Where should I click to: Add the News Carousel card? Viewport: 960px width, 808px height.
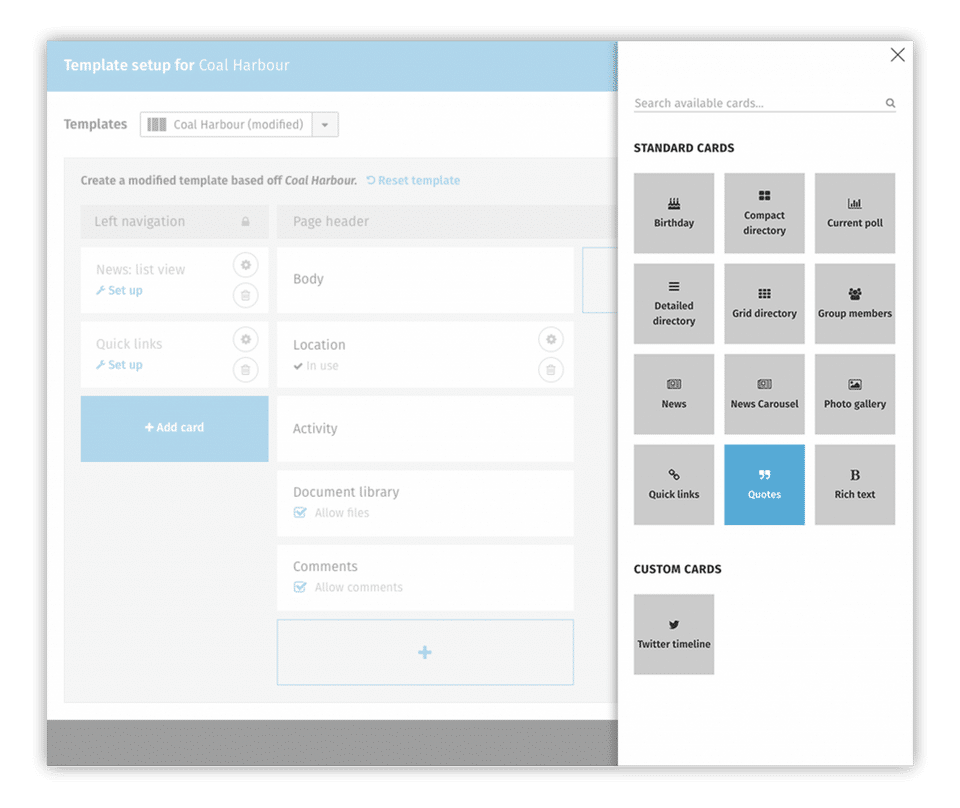pyautogui.click(x=764, y=394)
